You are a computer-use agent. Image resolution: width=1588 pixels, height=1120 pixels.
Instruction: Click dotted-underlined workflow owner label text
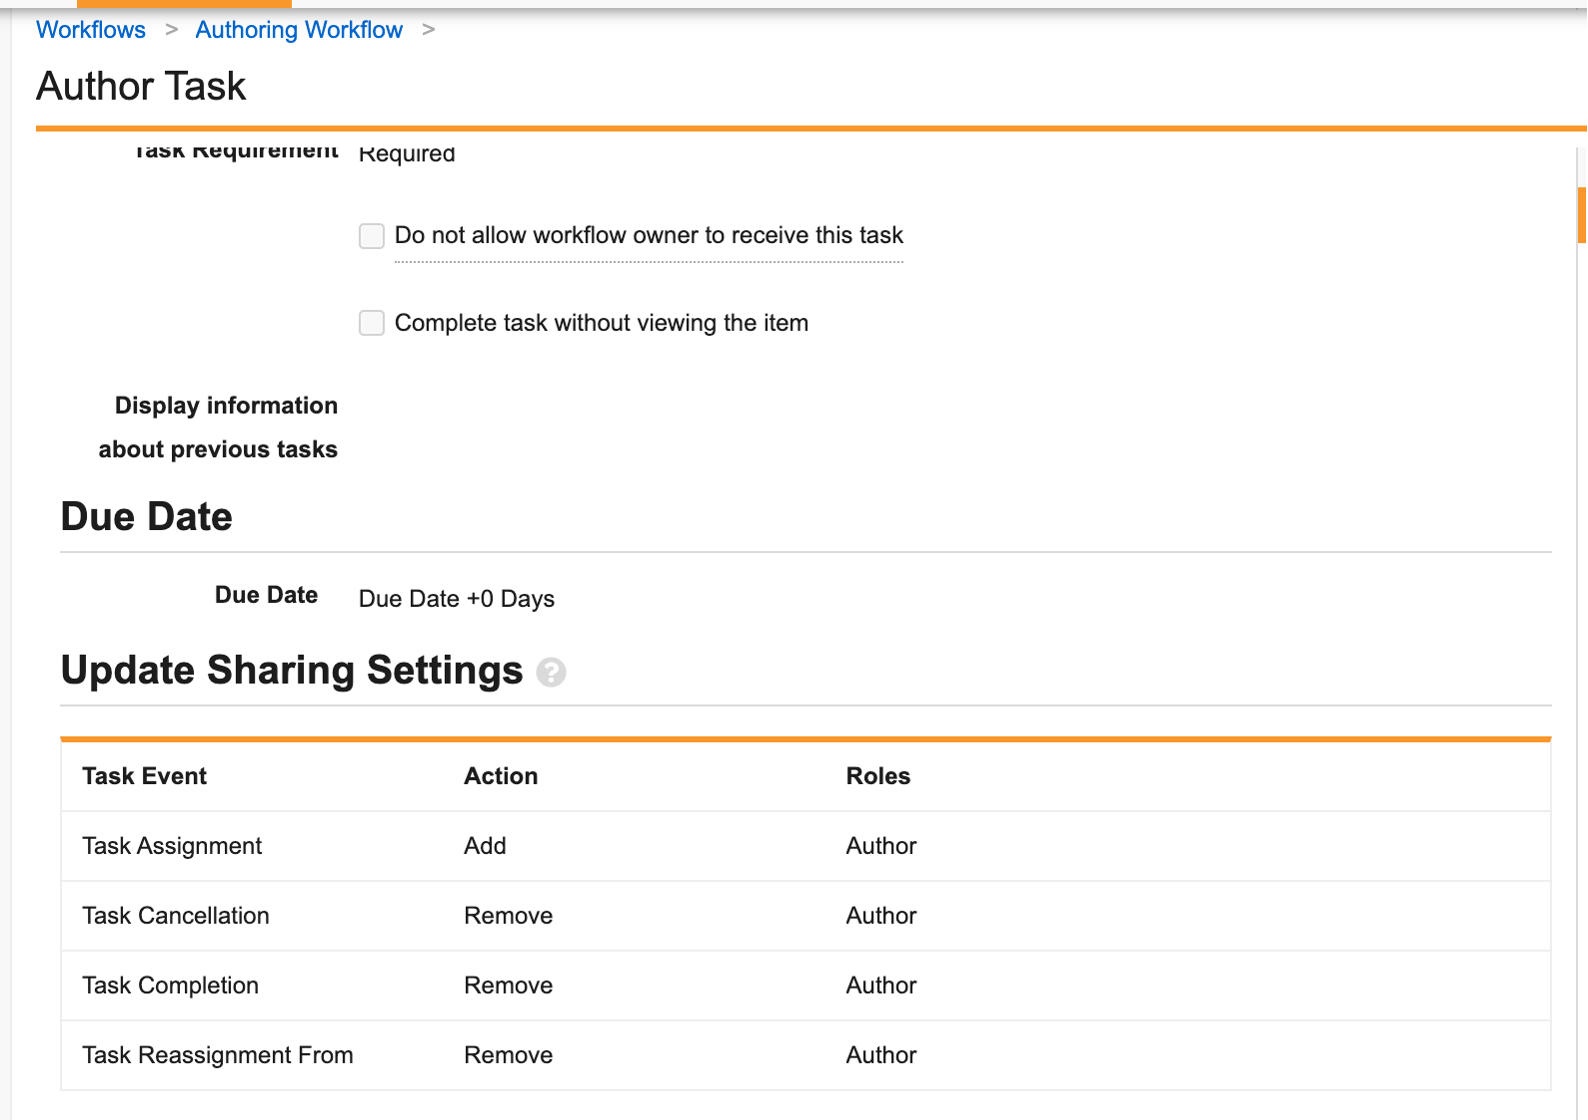tap(648, 236)
